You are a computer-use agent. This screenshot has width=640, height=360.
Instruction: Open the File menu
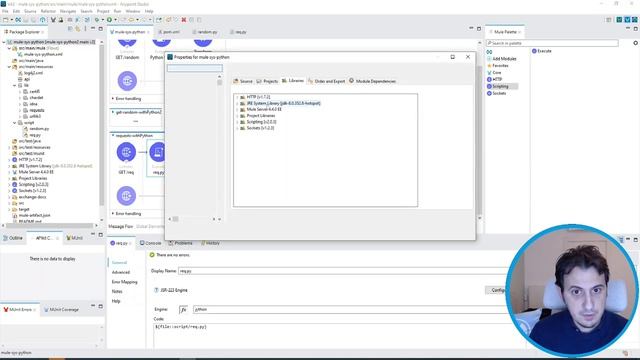click(5, 11)
